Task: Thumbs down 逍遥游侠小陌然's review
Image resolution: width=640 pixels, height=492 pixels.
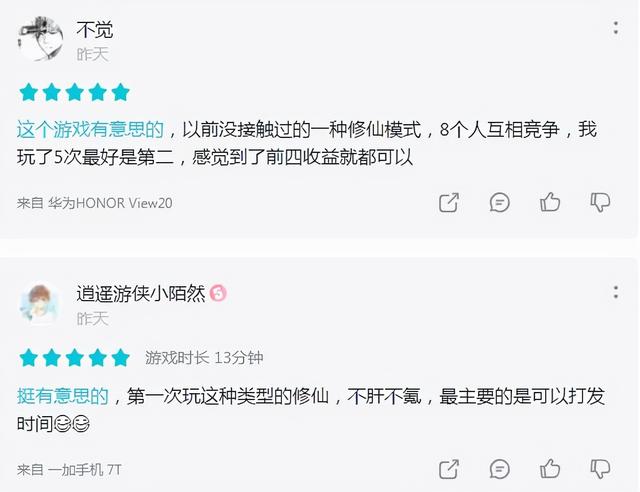Action: coord(600,469)
